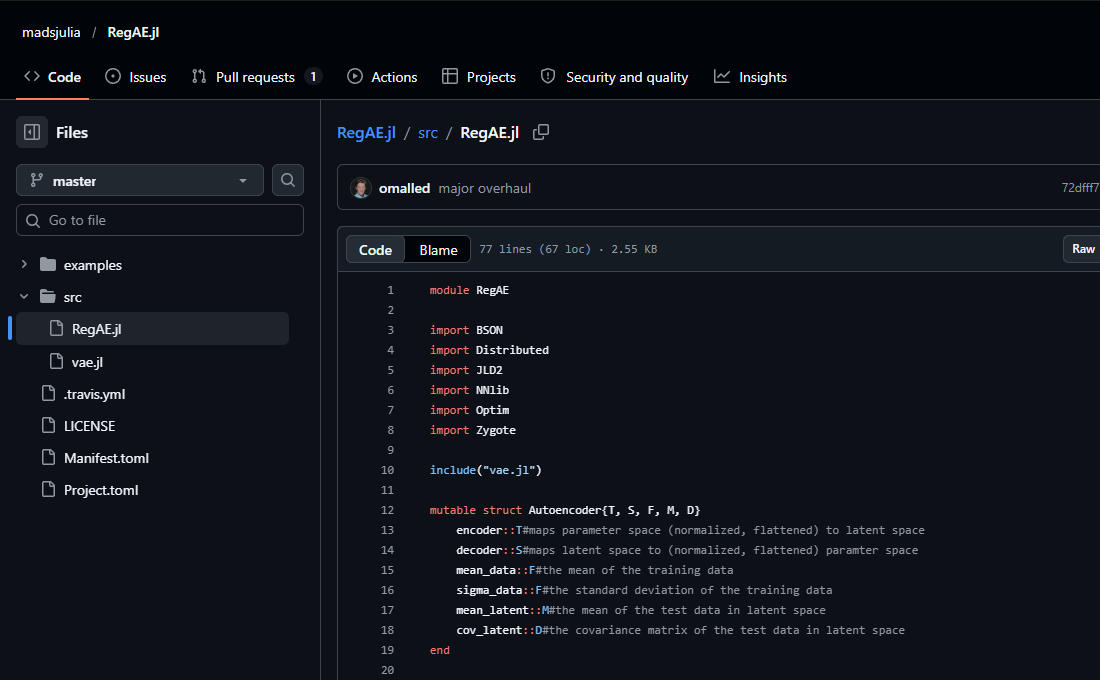Click line number 19
The height and width of the screenshot is (680, 1100).
tap(387, 651)
